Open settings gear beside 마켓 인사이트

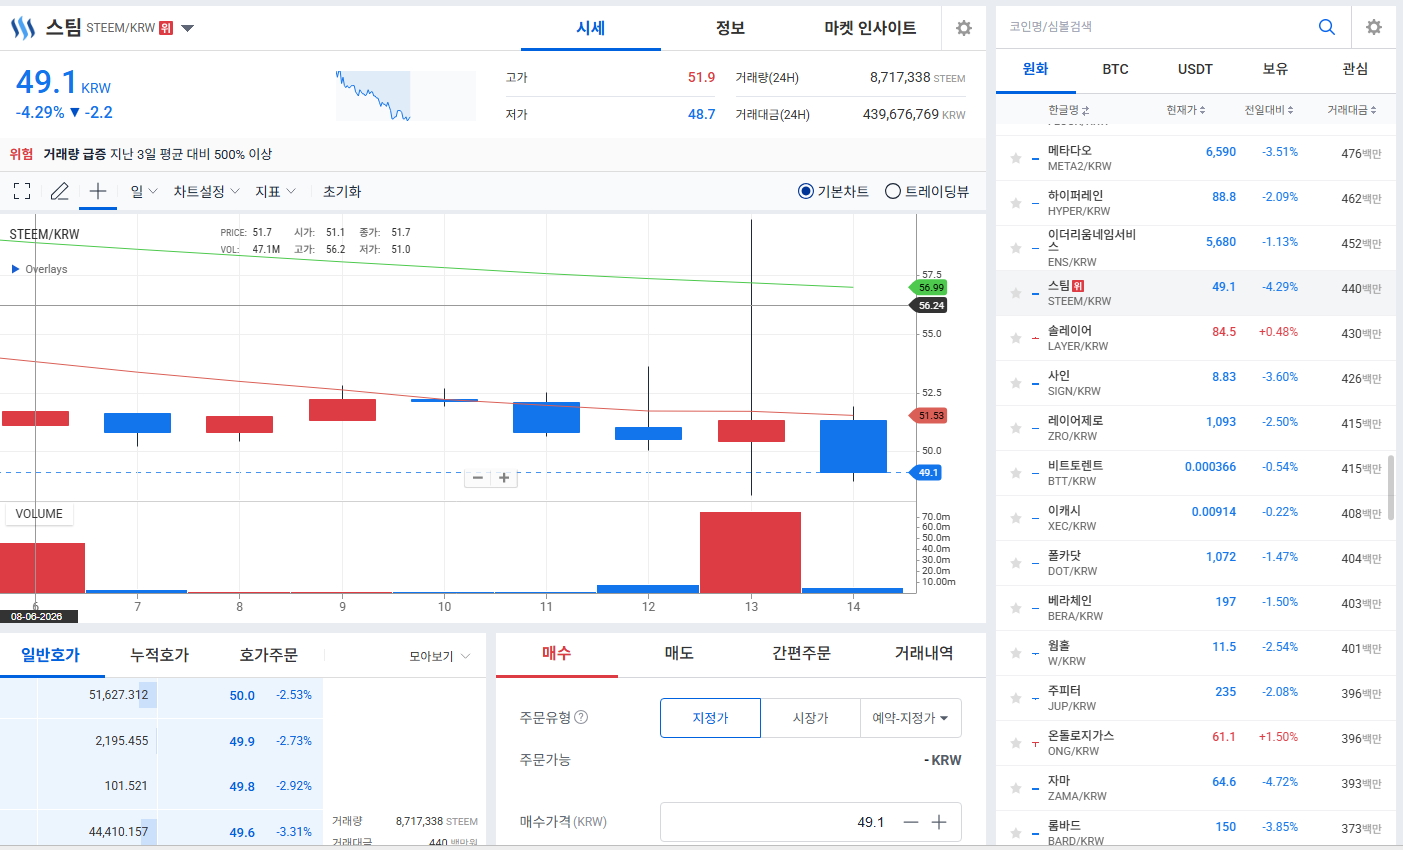[x=964, y=28]
